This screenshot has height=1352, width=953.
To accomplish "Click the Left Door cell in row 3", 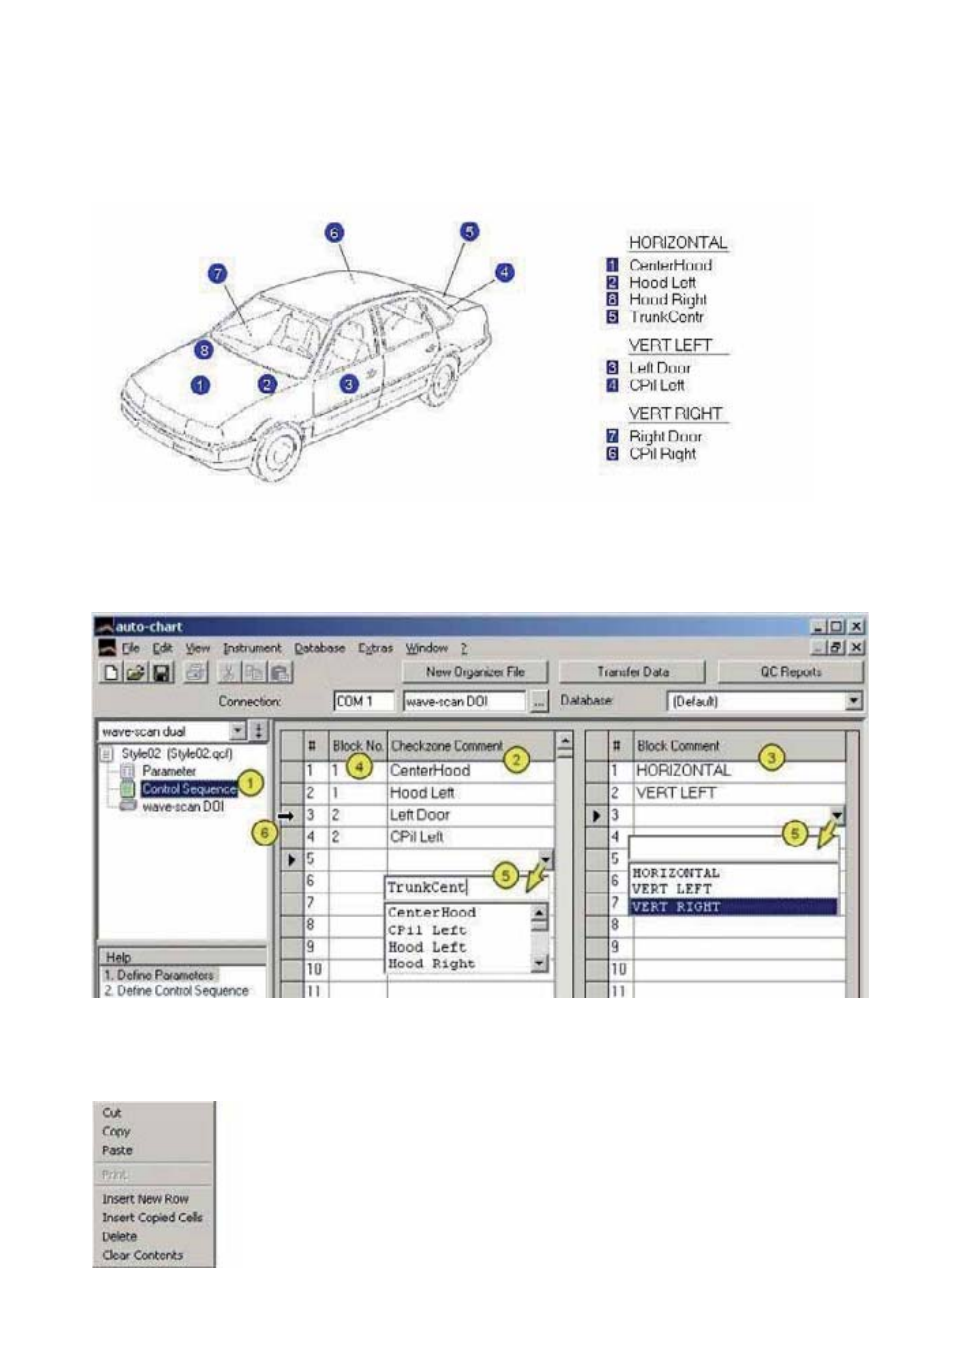I will 470,815.
